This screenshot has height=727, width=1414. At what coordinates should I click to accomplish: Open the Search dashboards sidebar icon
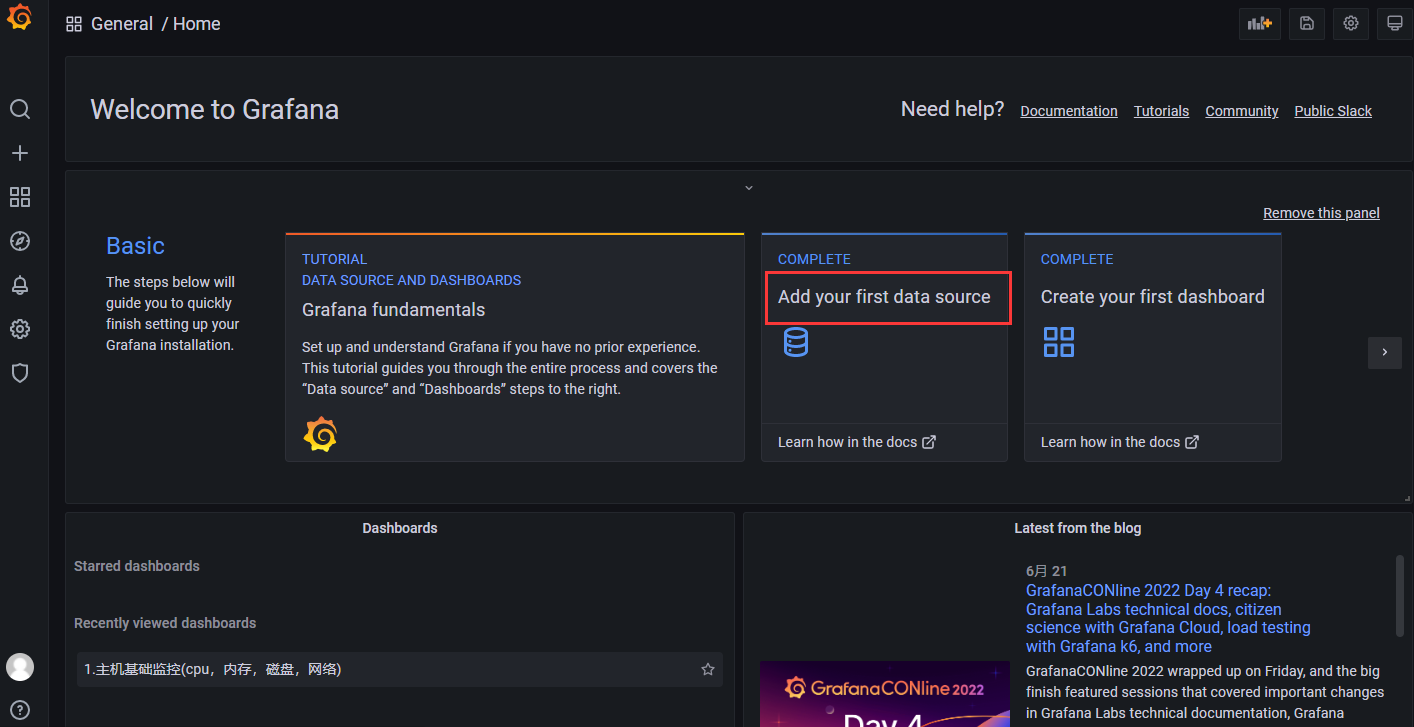(x=20, y=109)
